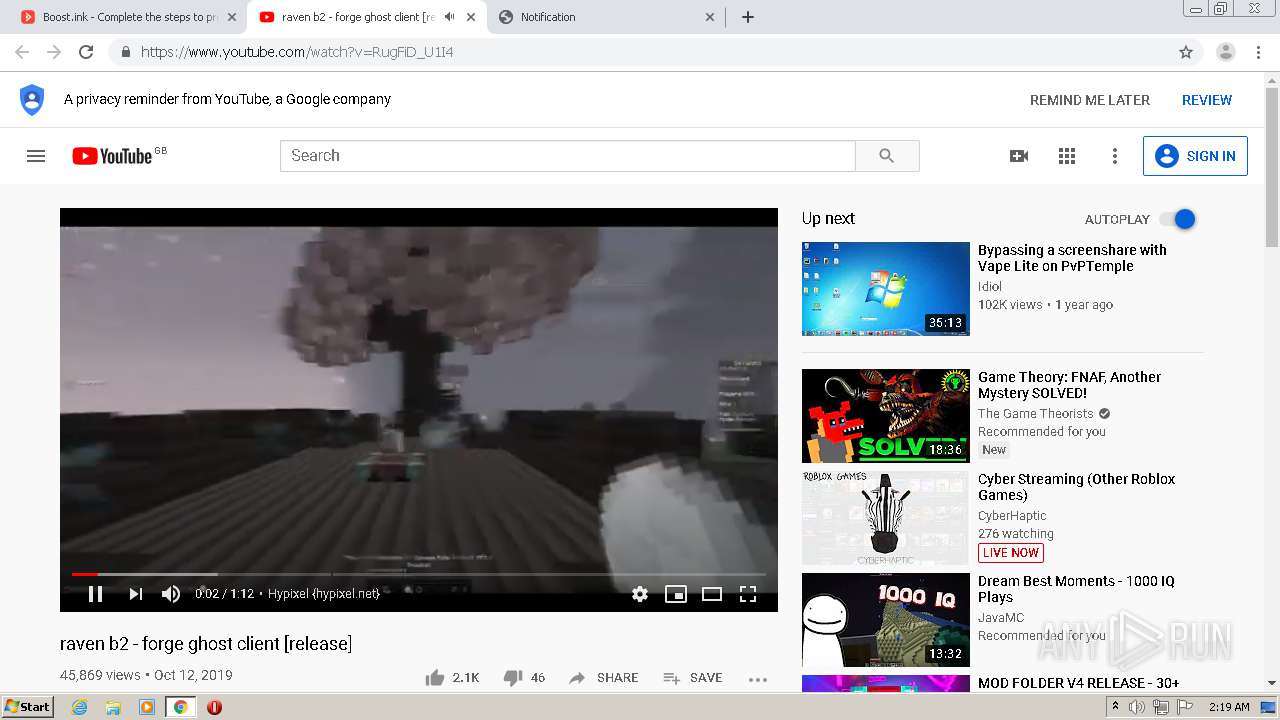Click the search magnifier button
The height and width of the screenshot is (720, 1280).
tap(887, 156)
